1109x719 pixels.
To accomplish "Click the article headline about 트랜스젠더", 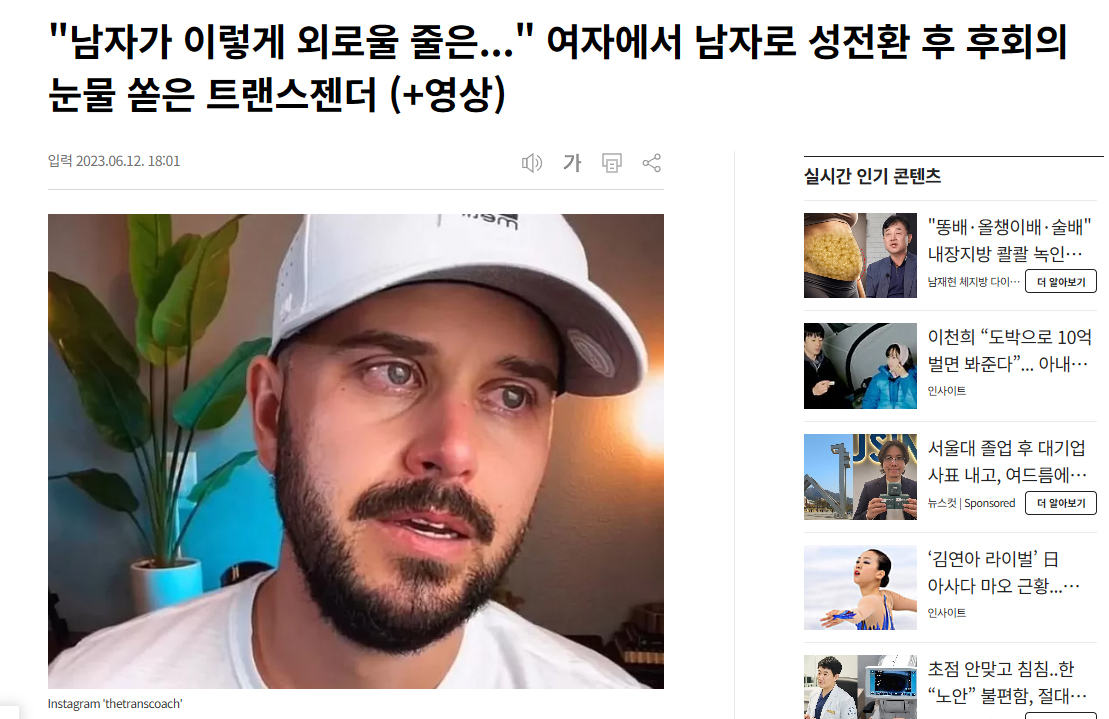I will point(557,67).
